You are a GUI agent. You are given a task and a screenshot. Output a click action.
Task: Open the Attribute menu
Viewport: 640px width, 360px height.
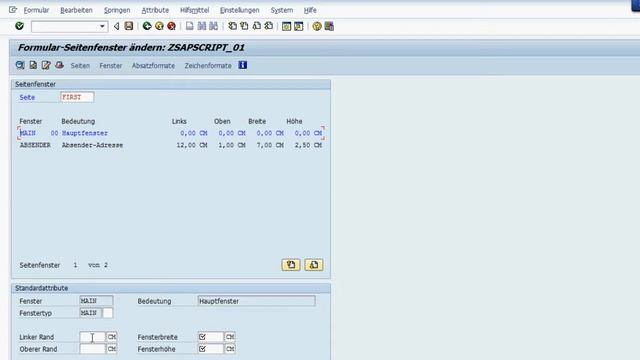click(155, 10)
